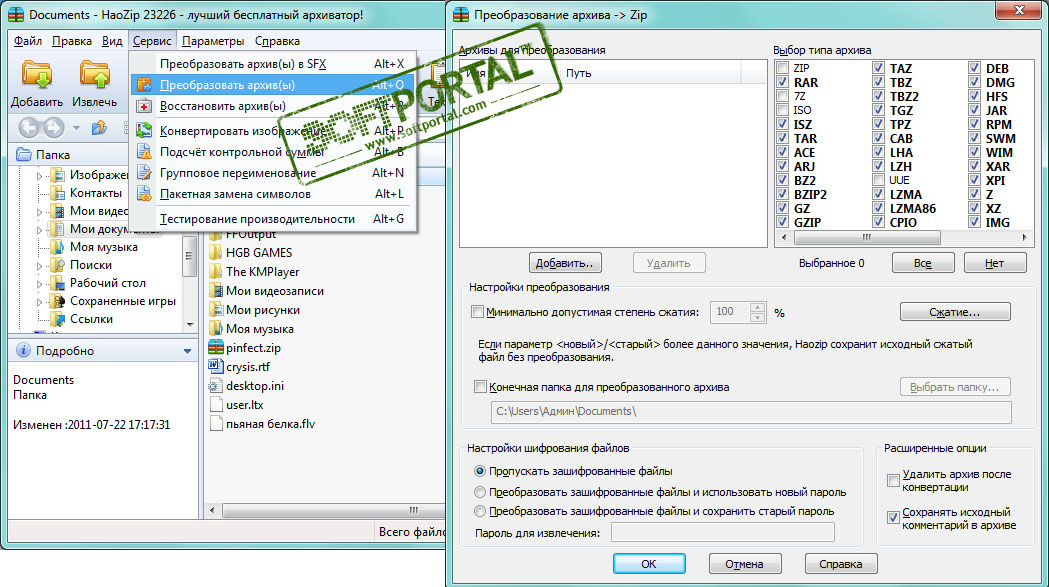Confirm the dialog with OK

[x=649, y=564]
